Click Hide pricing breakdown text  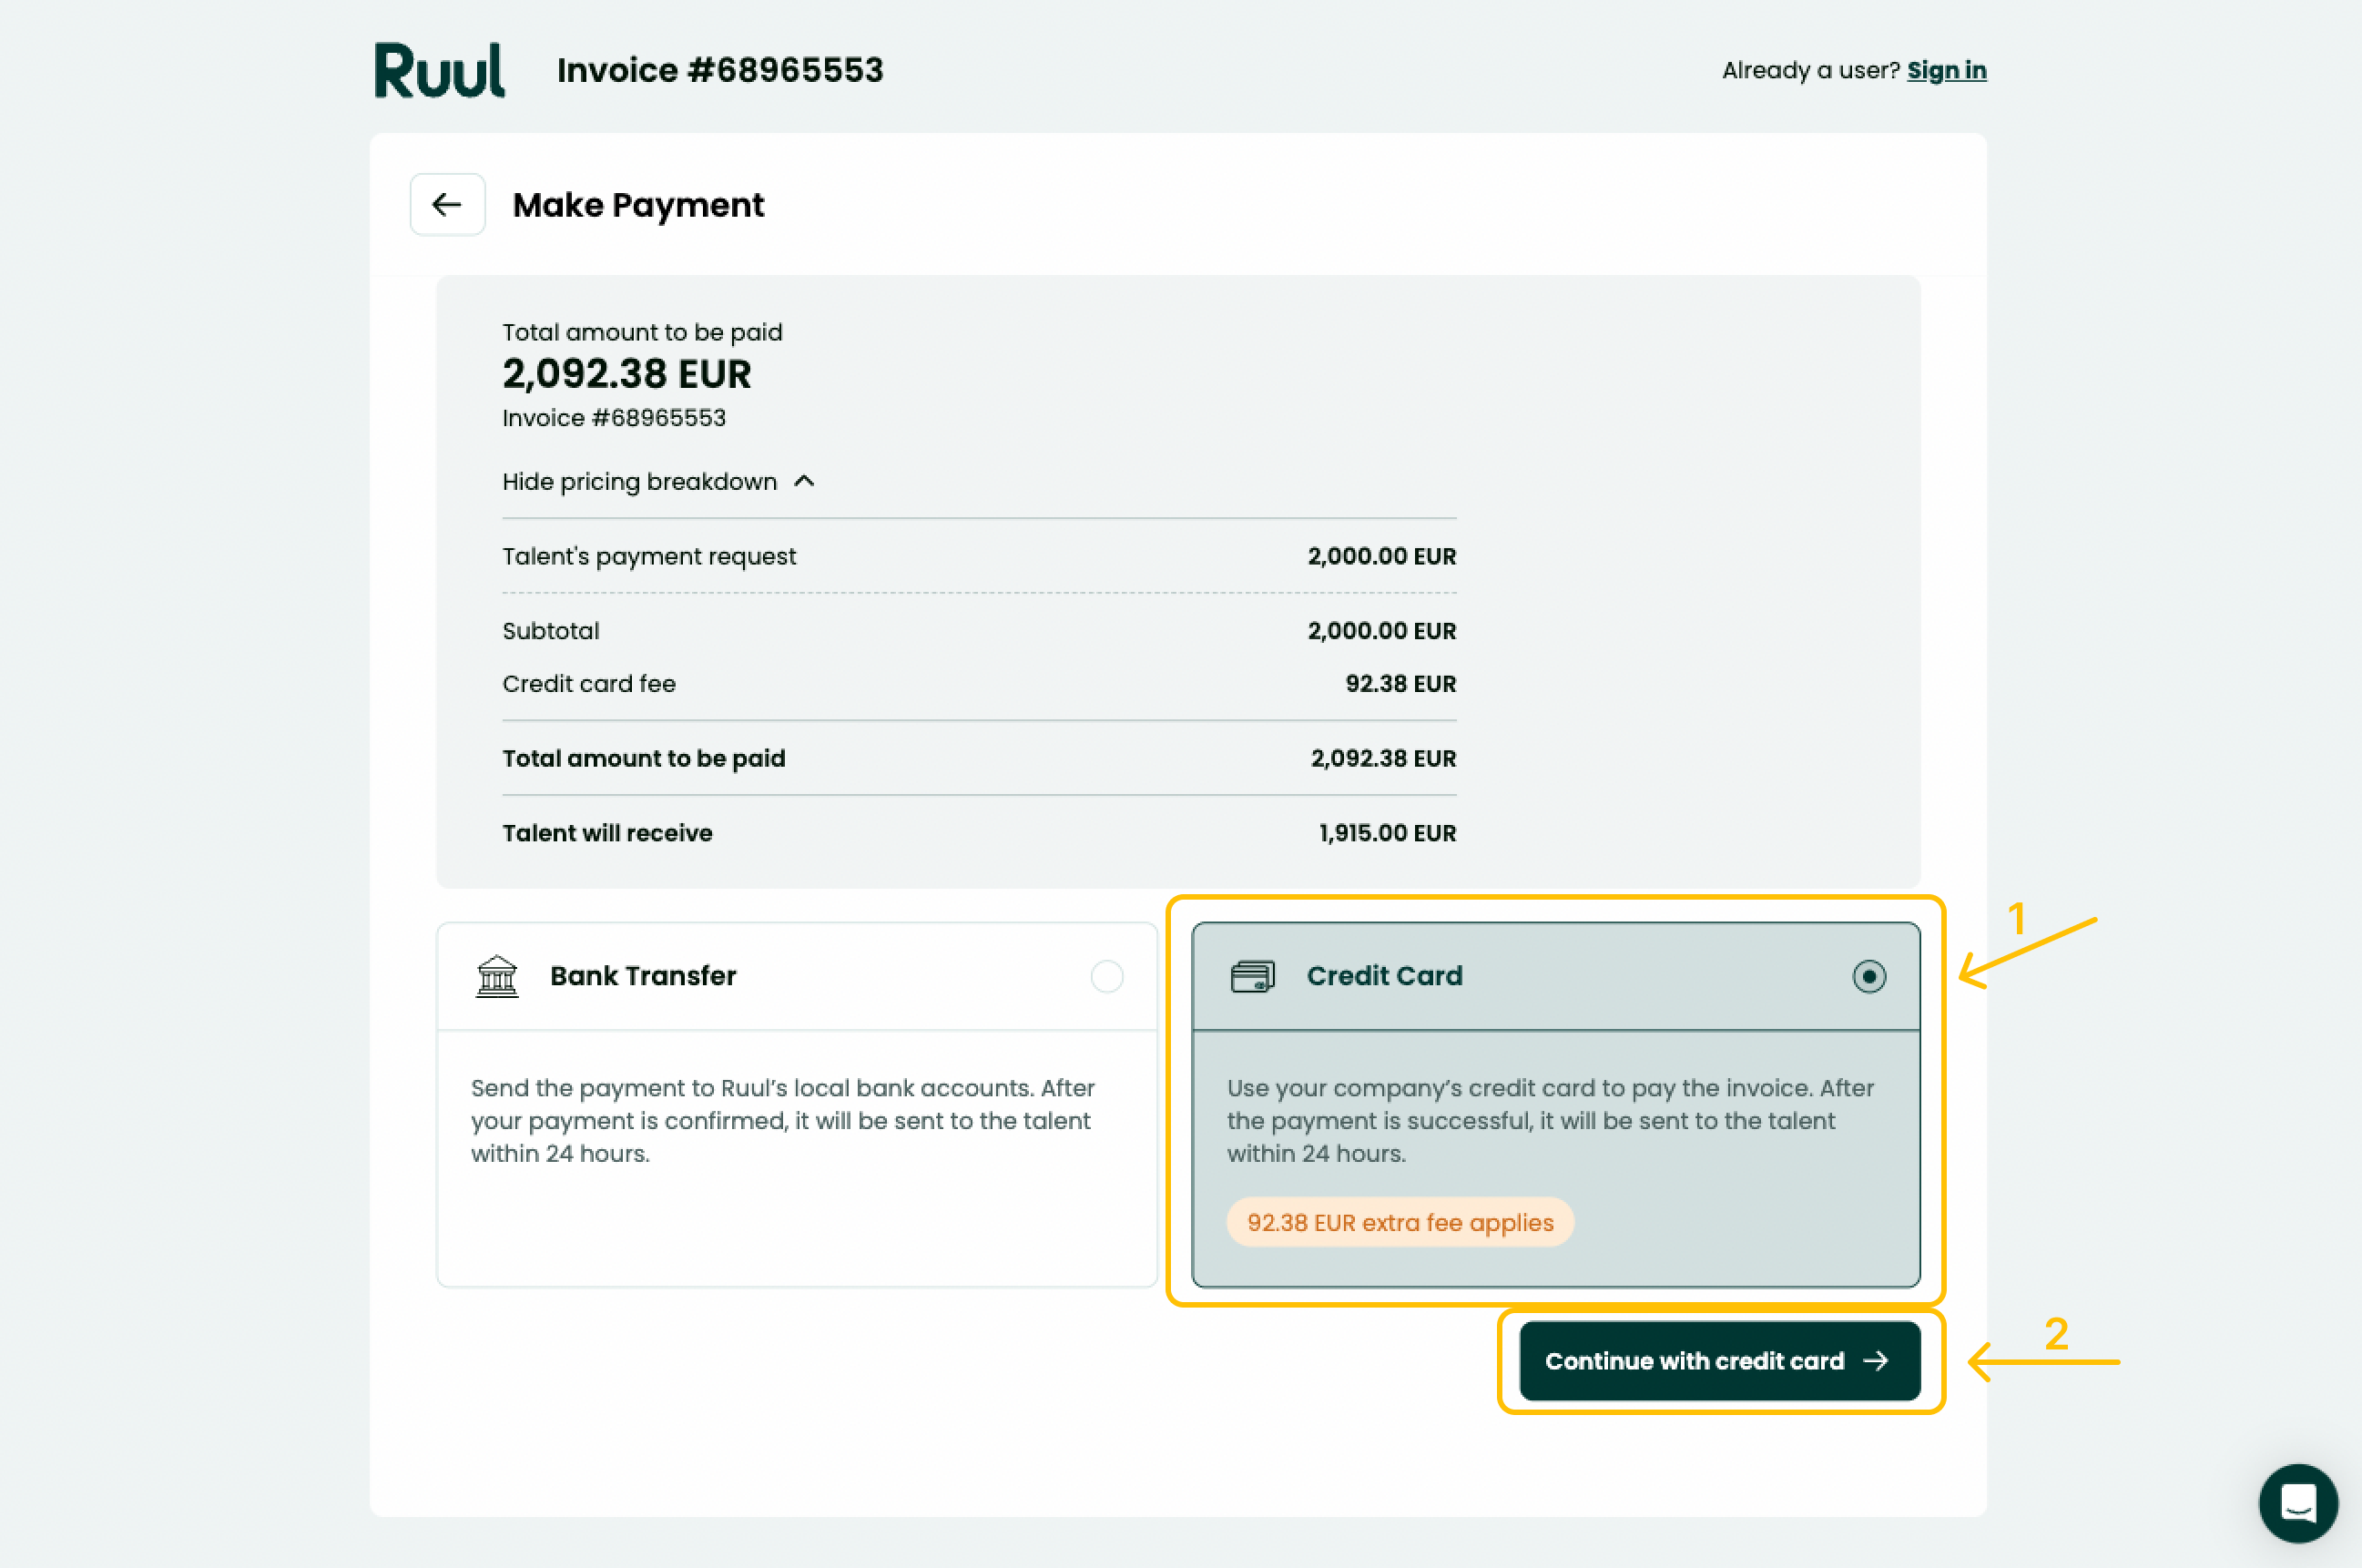(x=639, y=481)
